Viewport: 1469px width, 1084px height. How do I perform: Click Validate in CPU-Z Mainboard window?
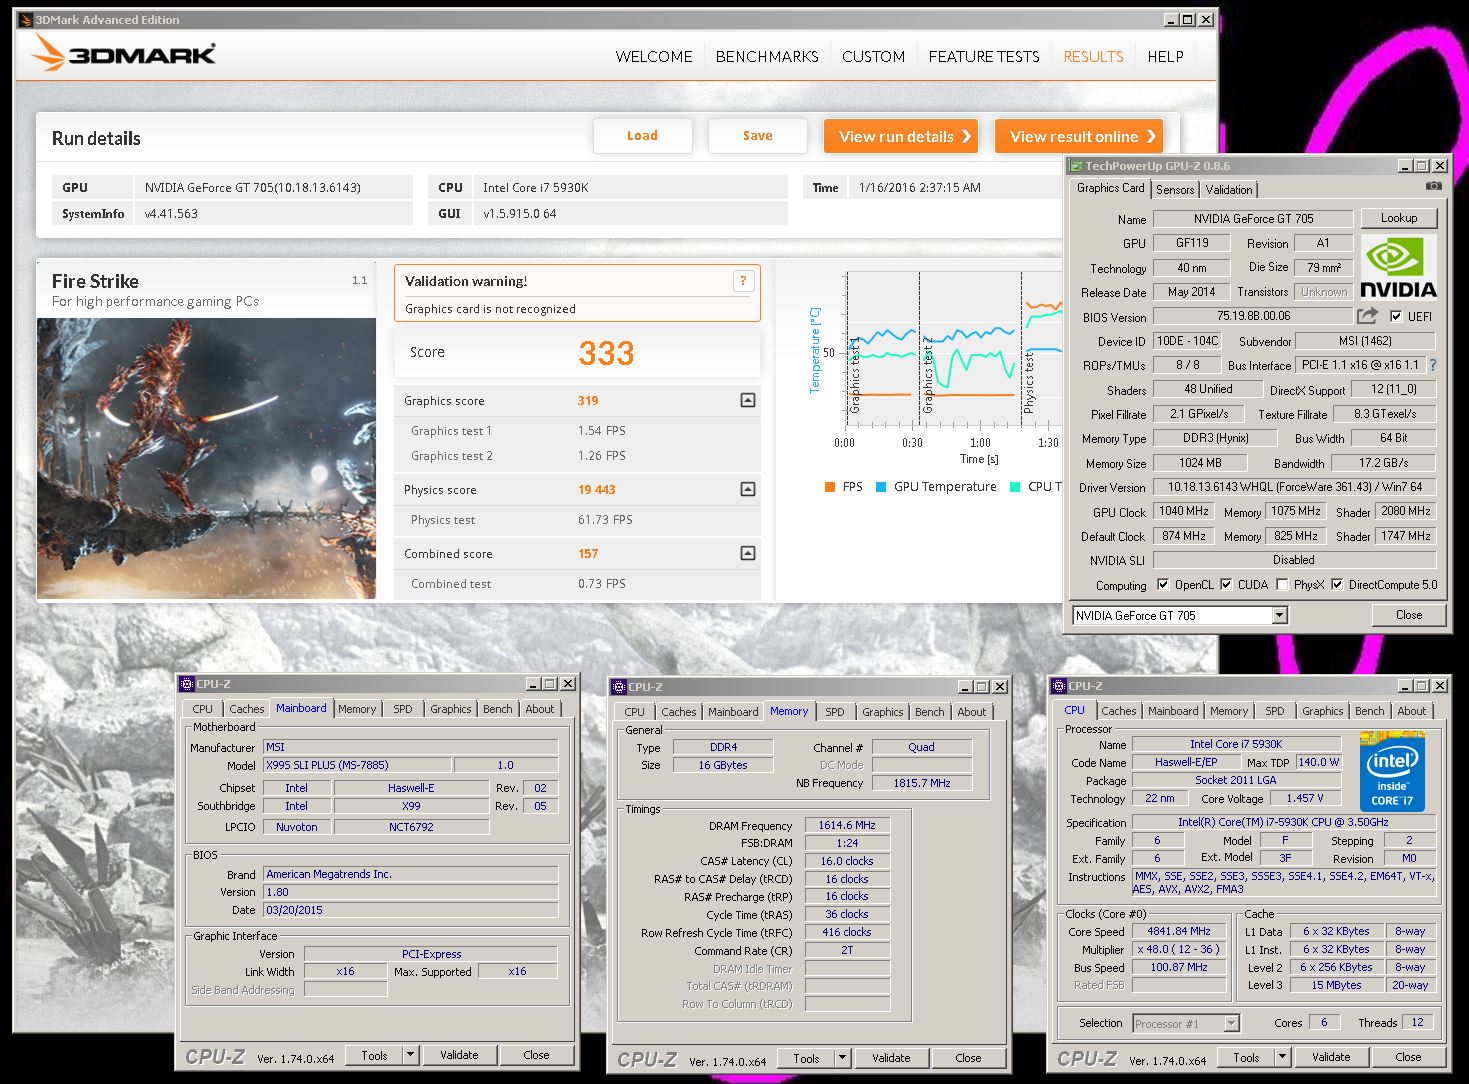[x=458, y=1055]
